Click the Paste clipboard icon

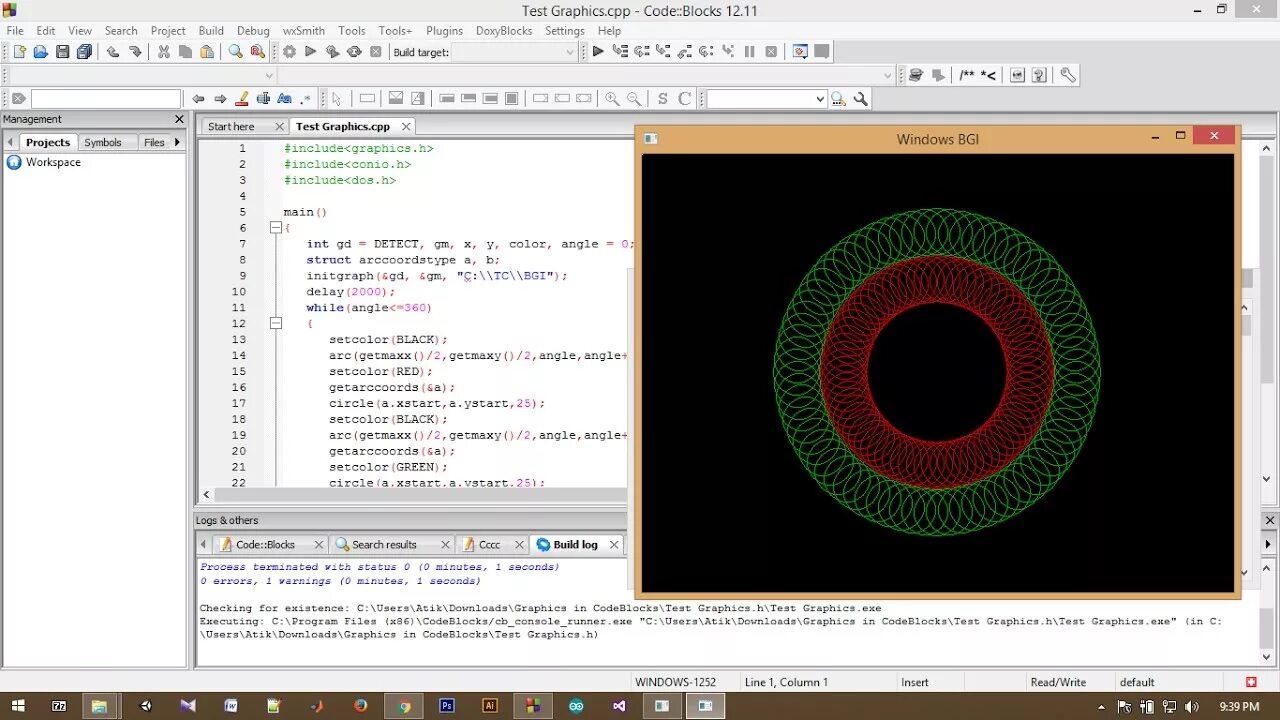click(x=207, y=52)
